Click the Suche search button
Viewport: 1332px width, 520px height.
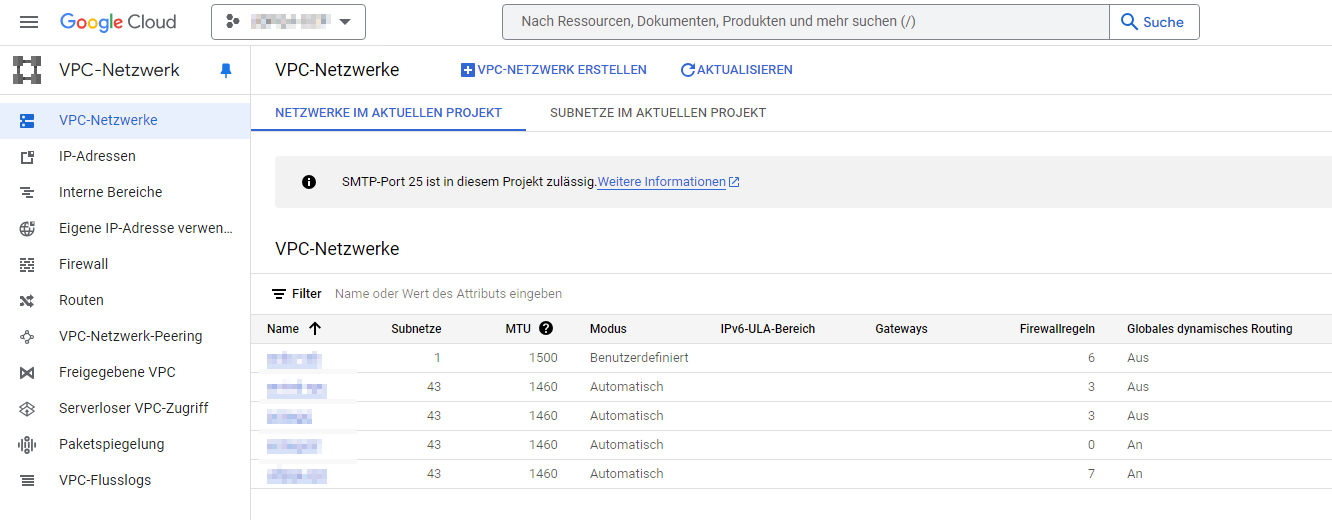pyautogui.click(x=1154, y=22)
